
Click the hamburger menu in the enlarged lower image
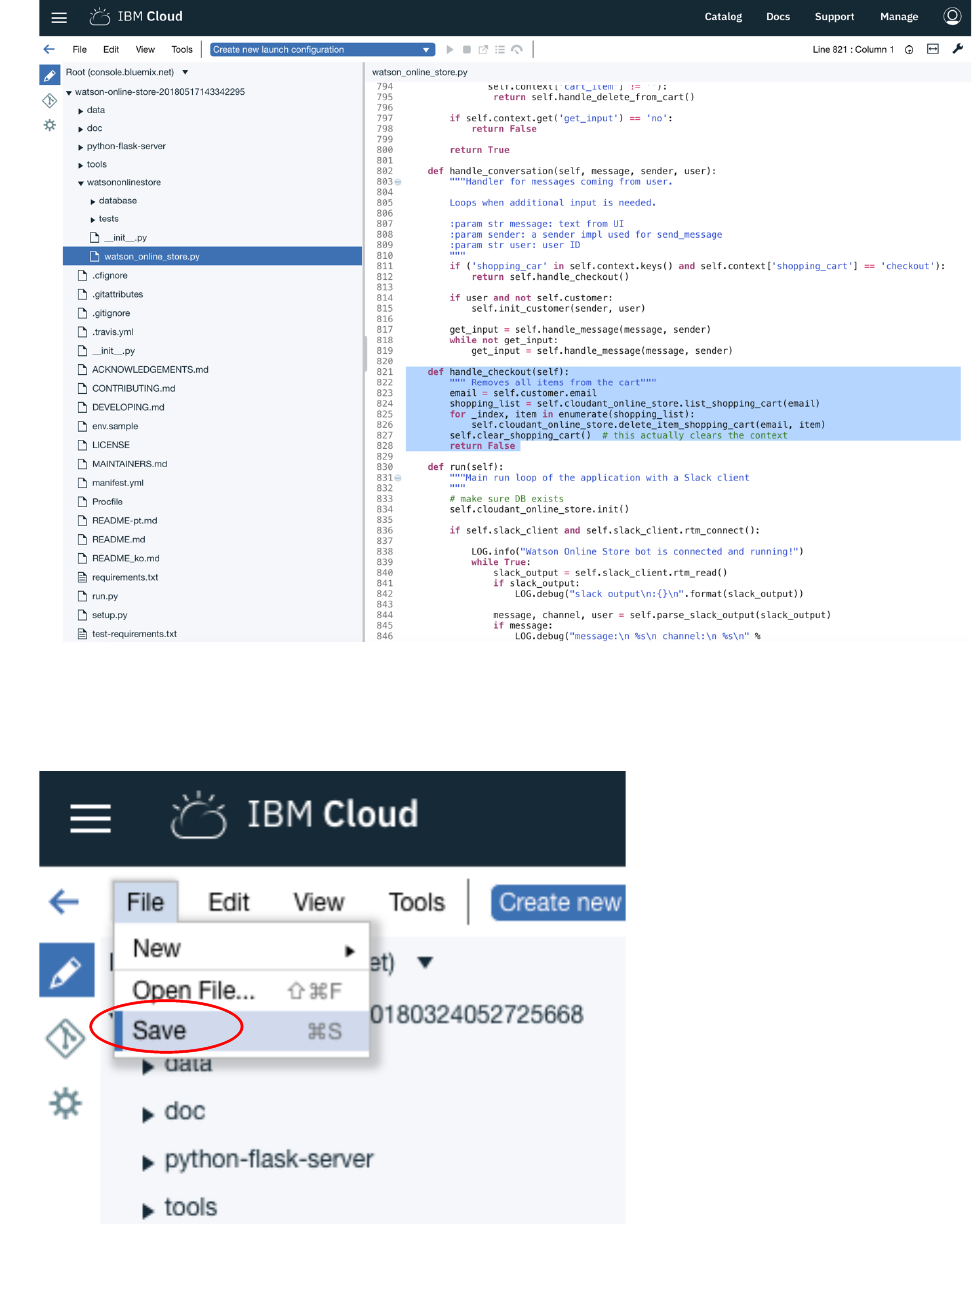90,819
